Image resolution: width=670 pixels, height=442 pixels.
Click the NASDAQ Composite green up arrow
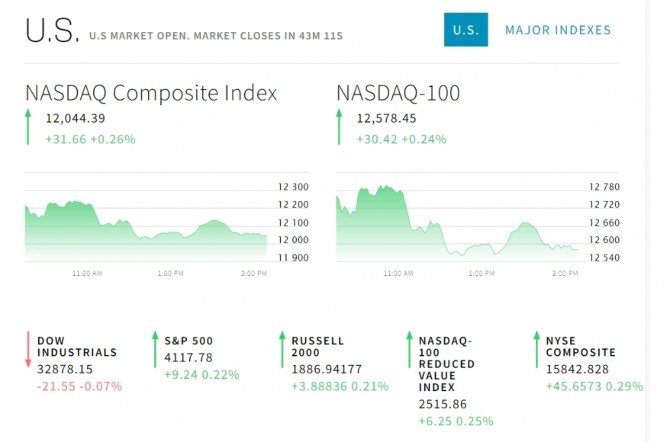point(30,128)
